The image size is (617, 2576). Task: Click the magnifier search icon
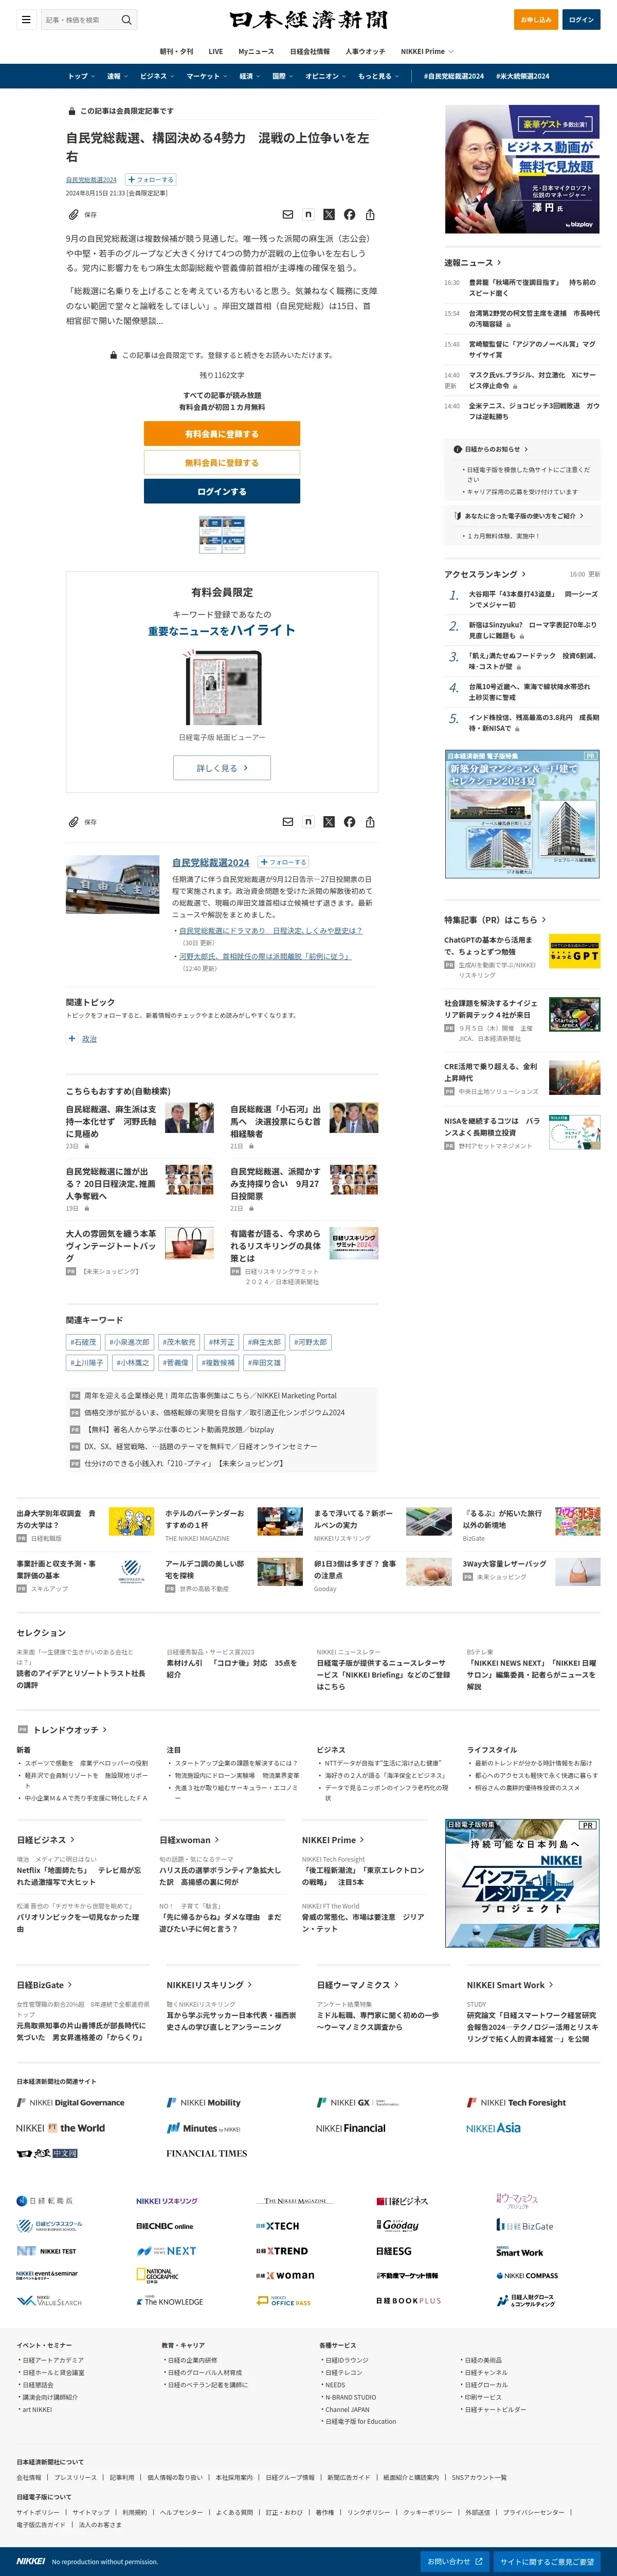126,20
